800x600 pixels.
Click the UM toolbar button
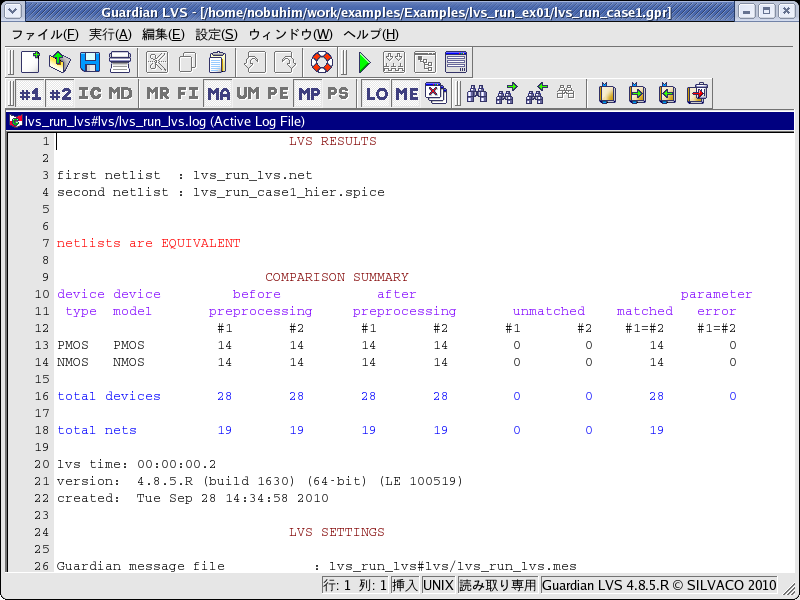[x=248, y=93]
